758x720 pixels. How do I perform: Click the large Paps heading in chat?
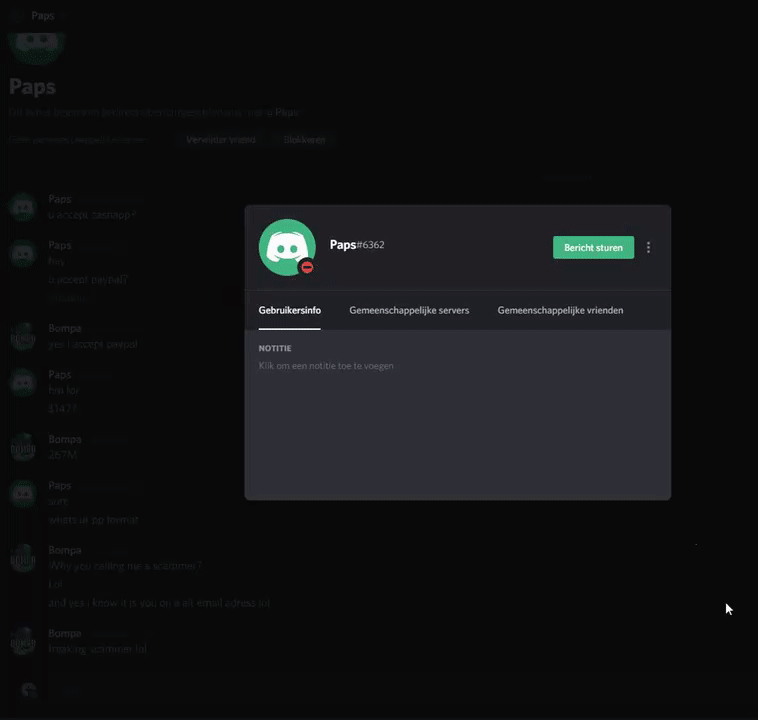click(x=32, y=87)
